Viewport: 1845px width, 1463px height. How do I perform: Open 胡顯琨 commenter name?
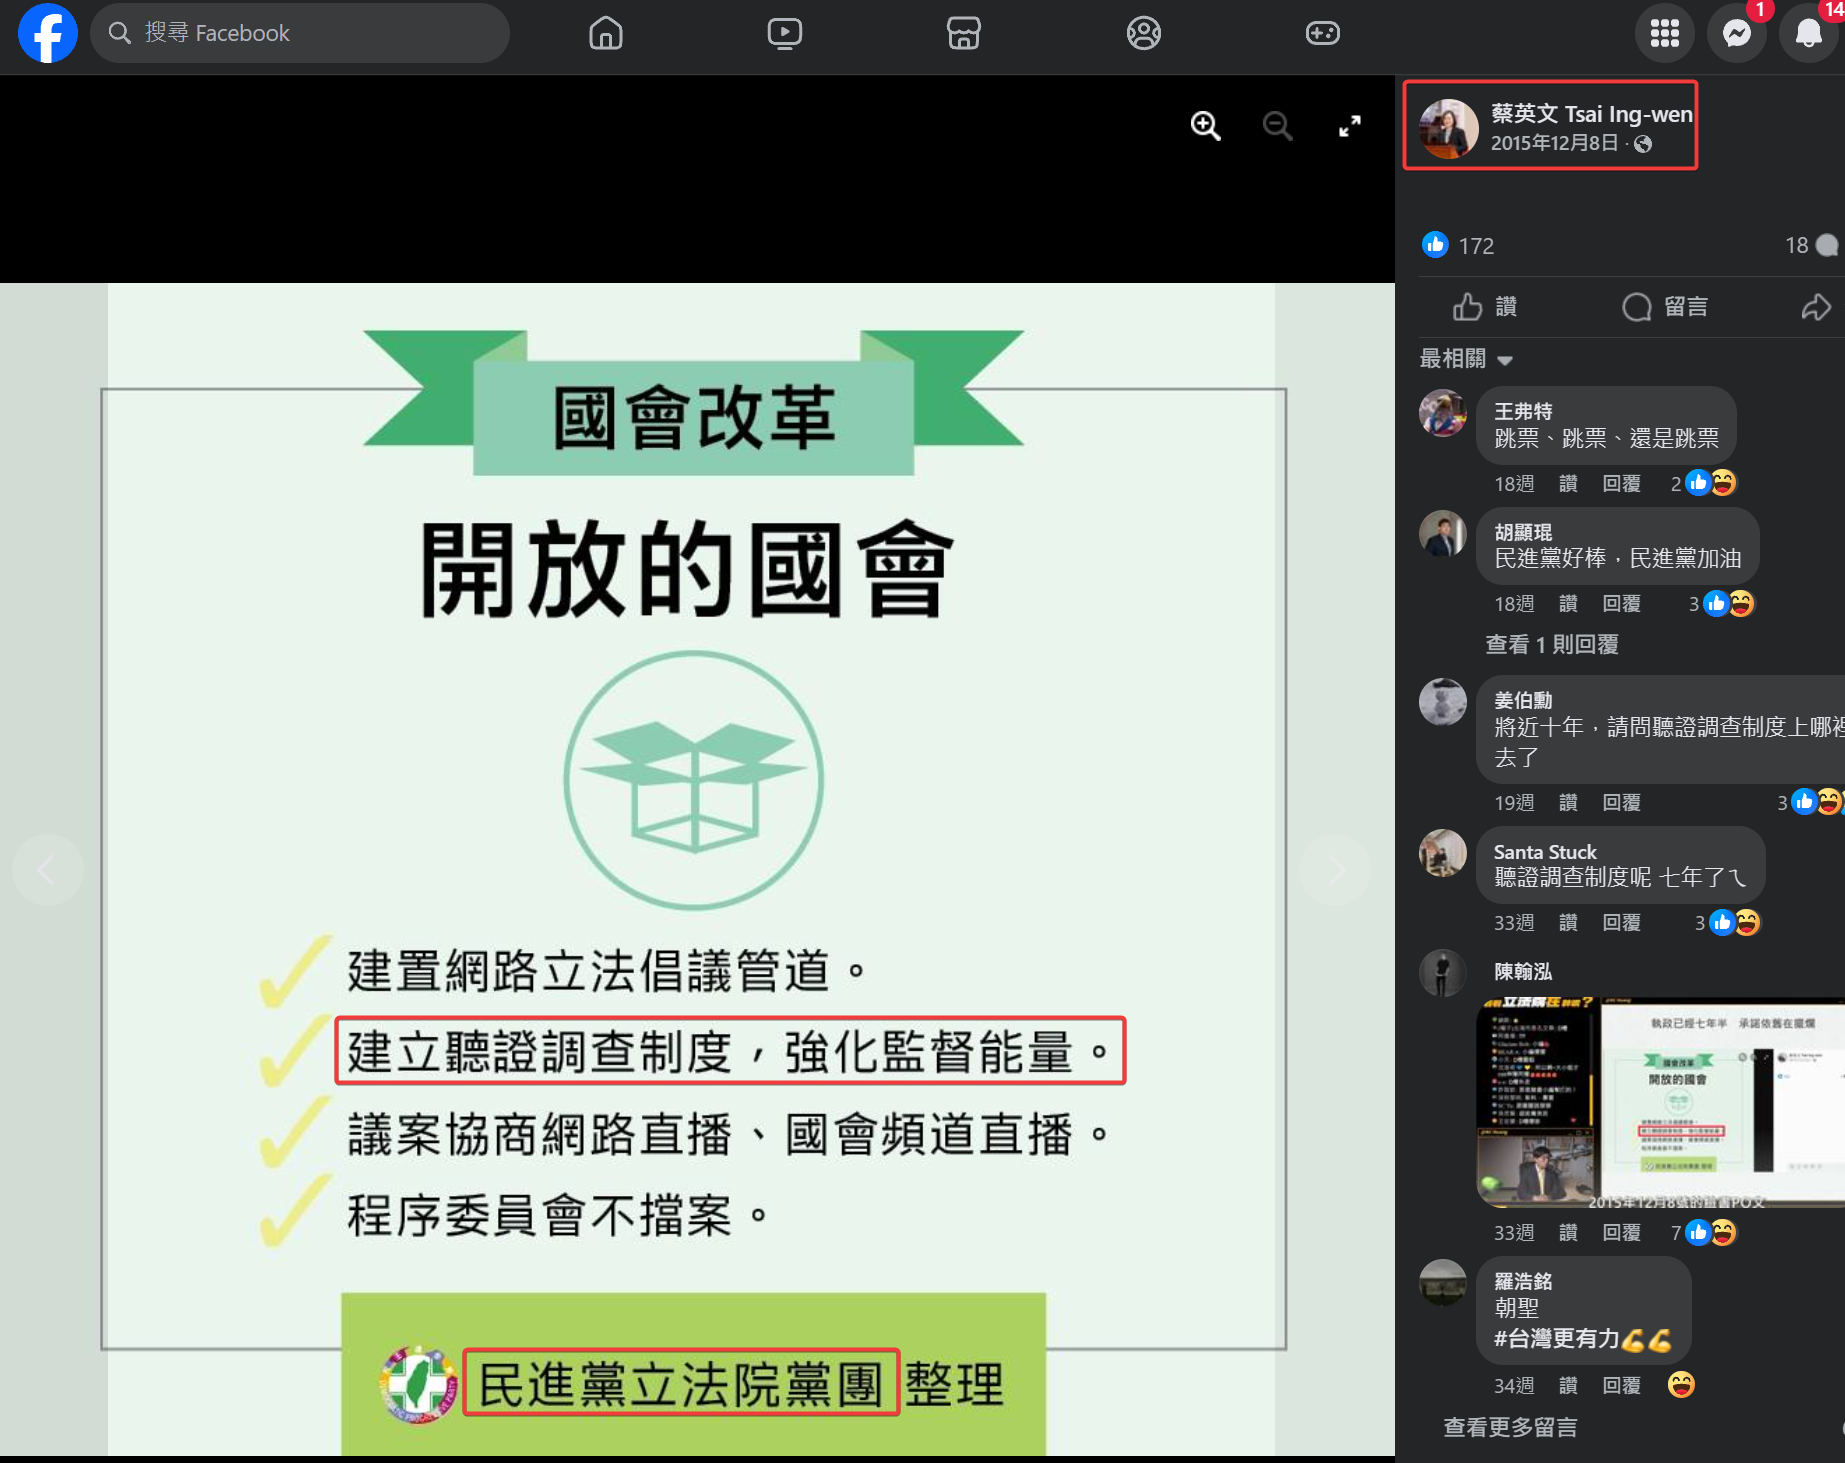coord(1523,532)
